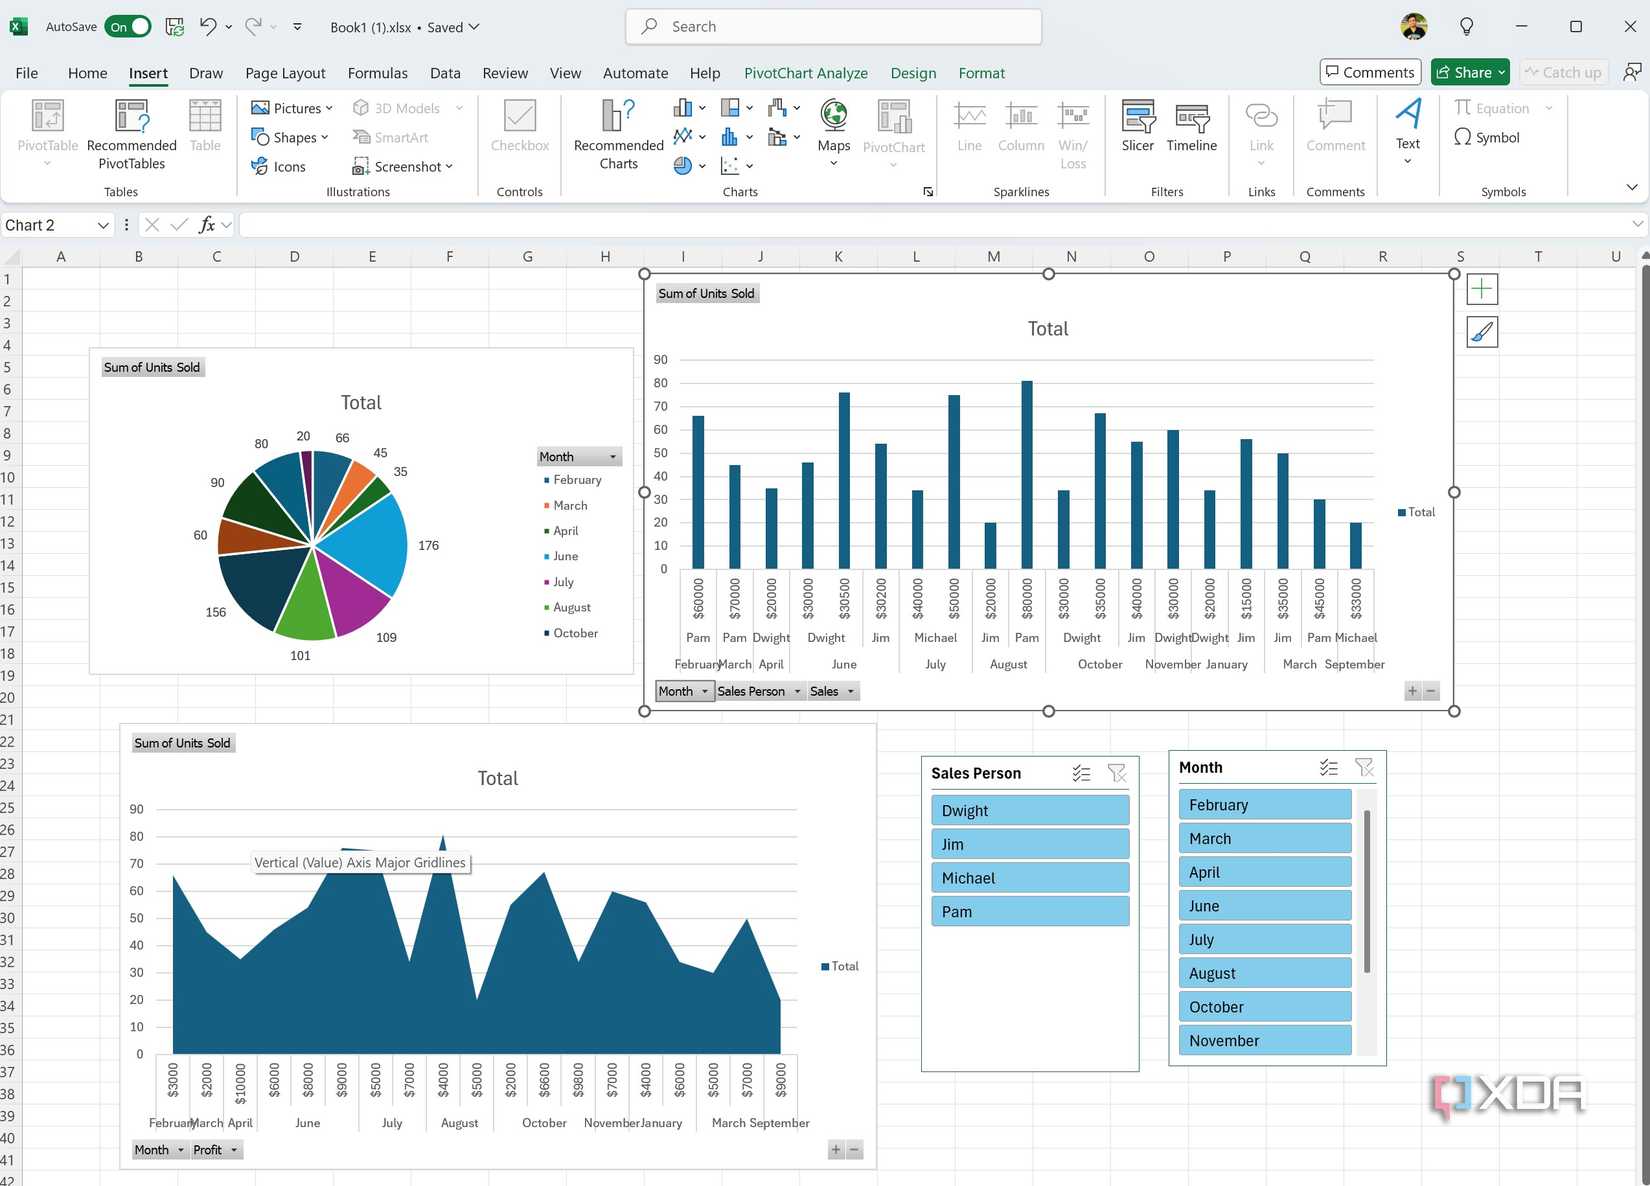Open the Draw ribbon tab

205,72
